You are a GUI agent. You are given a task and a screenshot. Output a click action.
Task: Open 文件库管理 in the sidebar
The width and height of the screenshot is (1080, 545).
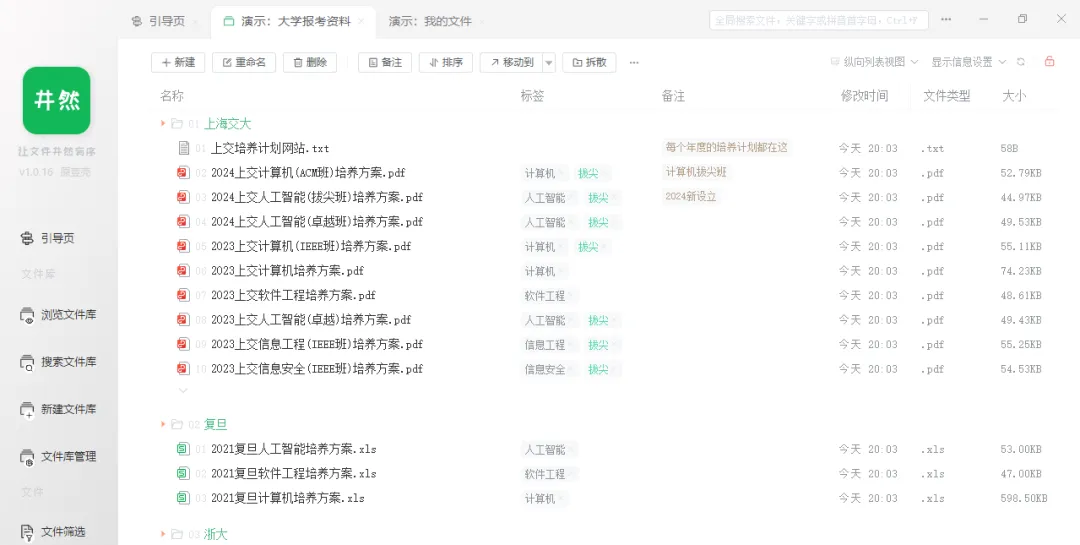[58, 456]
